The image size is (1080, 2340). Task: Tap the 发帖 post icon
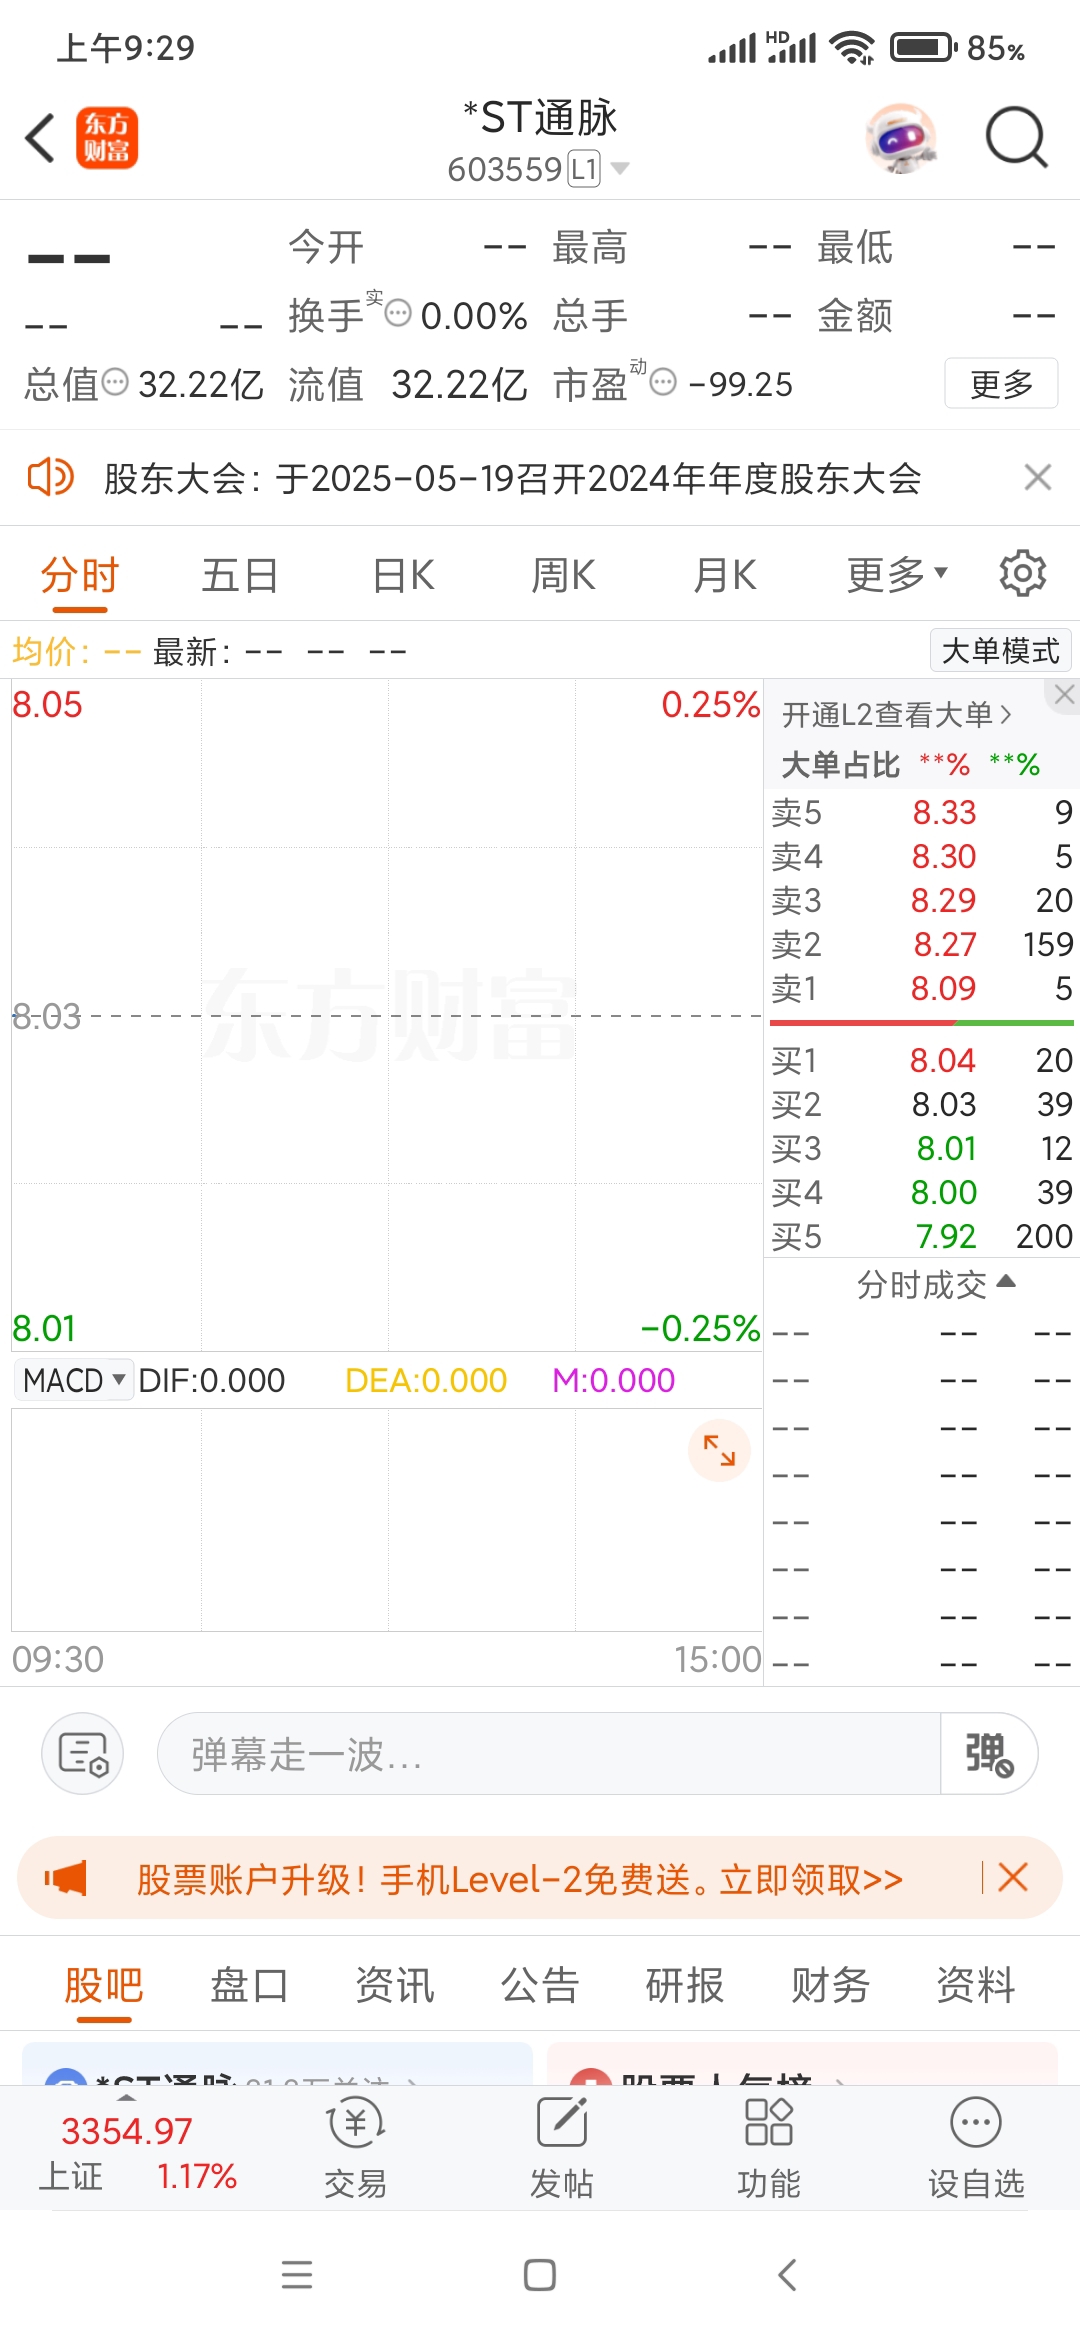[562, 2148]
